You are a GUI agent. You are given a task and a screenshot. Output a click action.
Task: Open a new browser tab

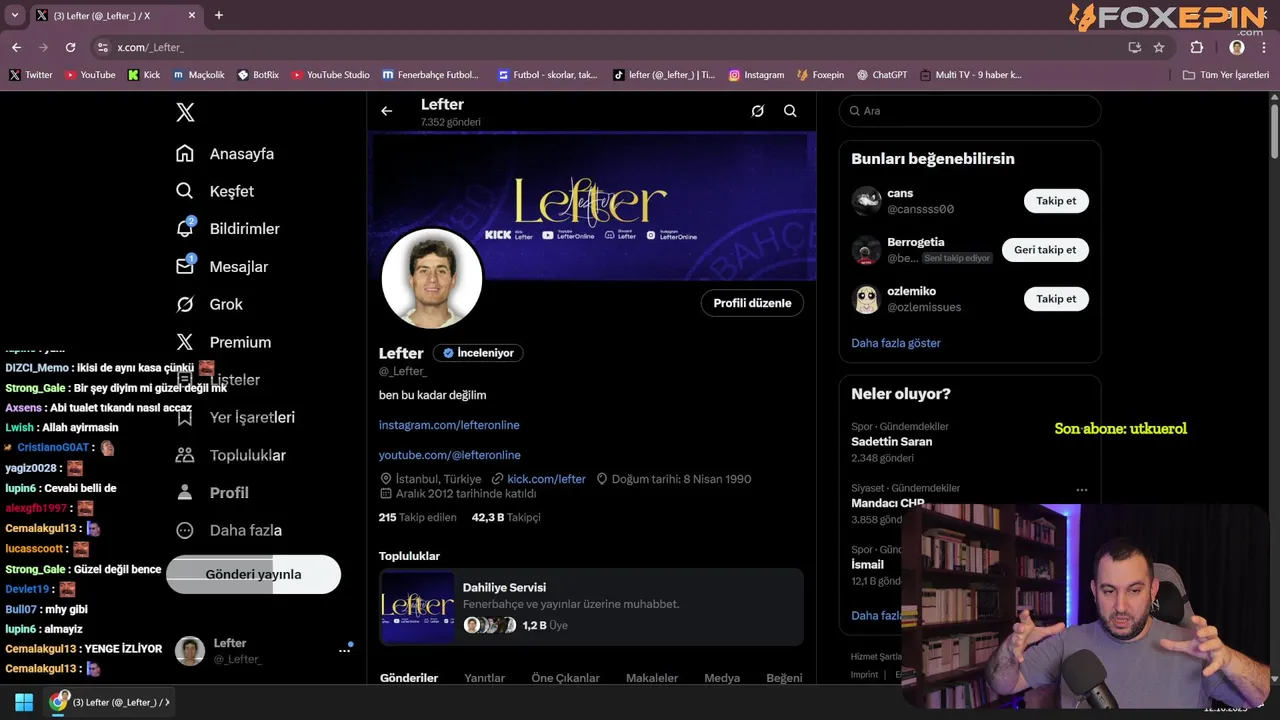tap(219, 15)
